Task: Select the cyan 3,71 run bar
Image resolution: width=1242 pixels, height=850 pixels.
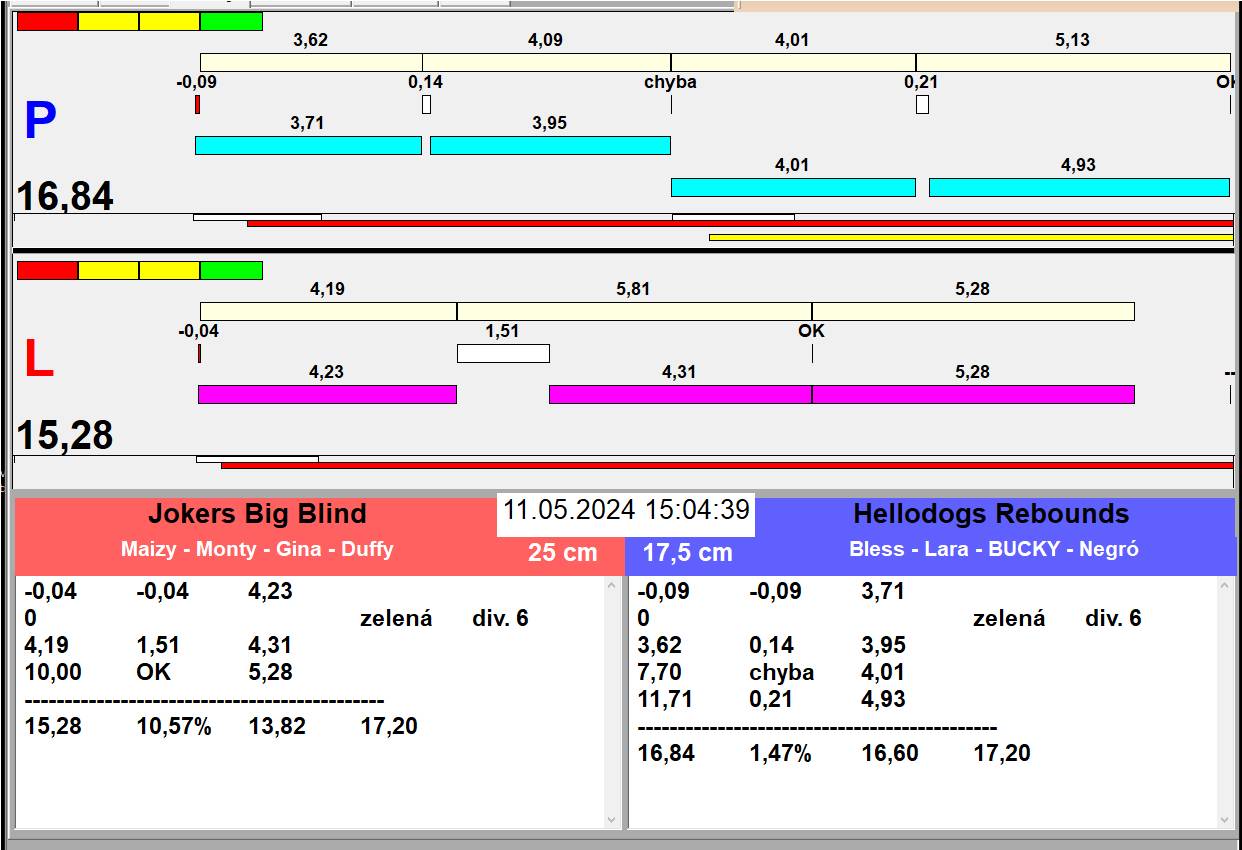Action: (308, 145)
